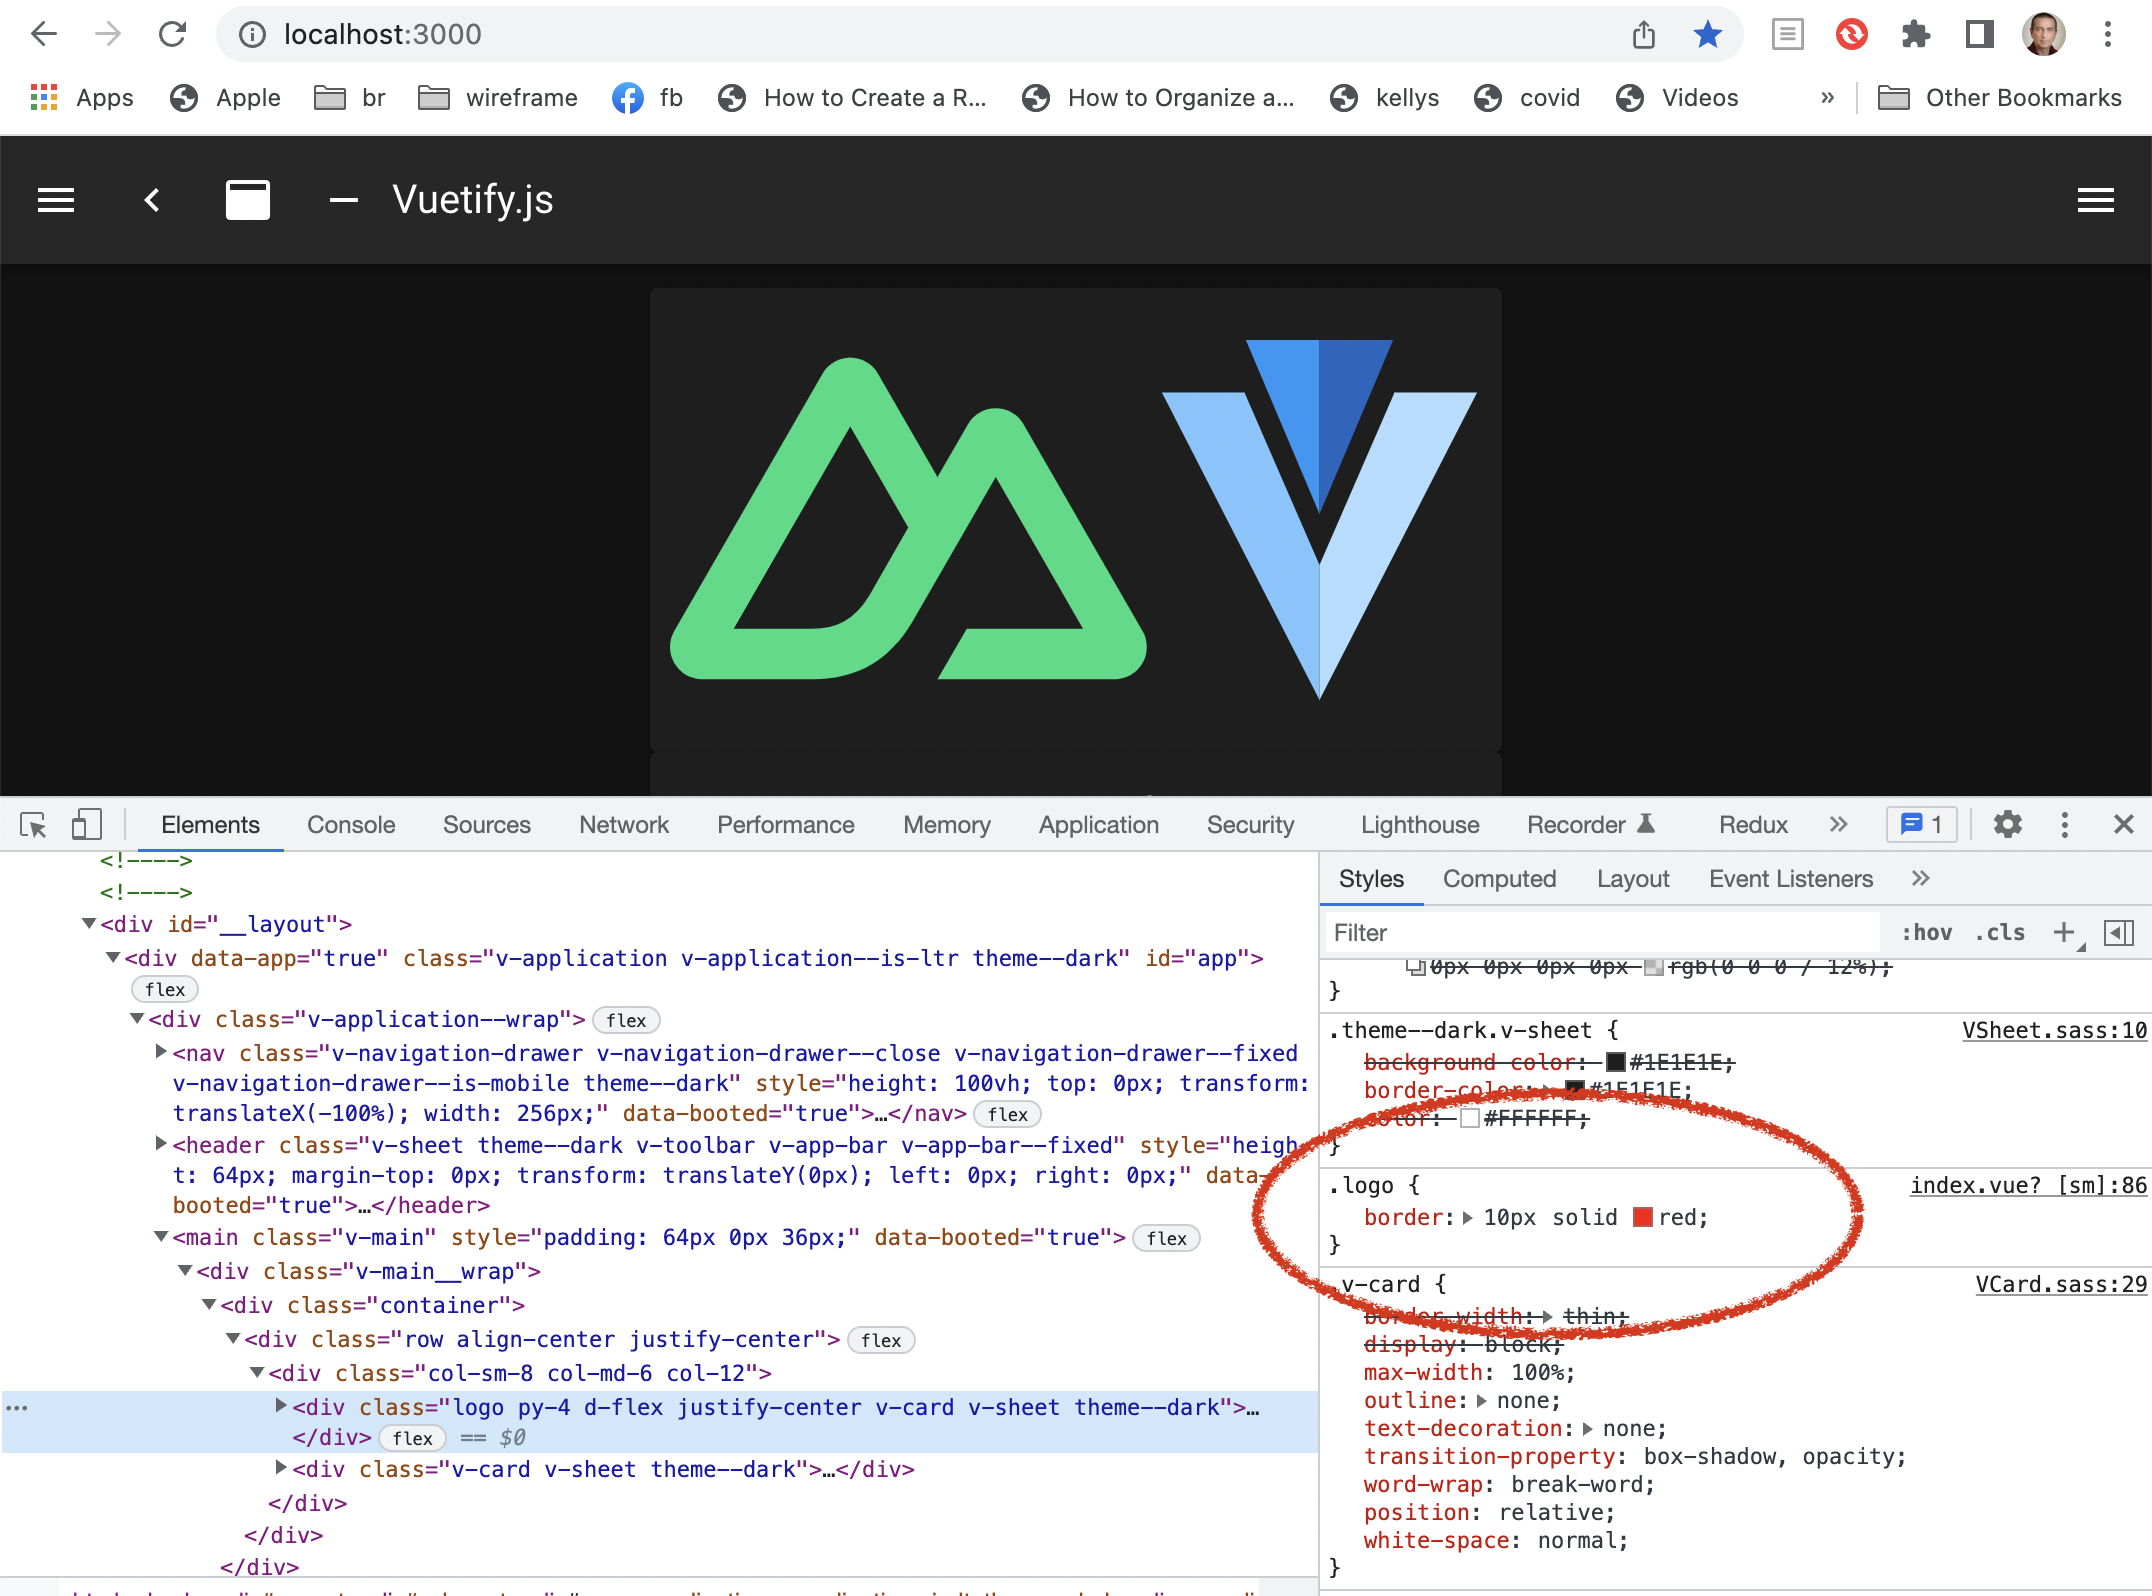Open the right drawer hamburger menu
This screenshot has width=2152, height=1596.
pyautogui.click(x=2096, y=200)
